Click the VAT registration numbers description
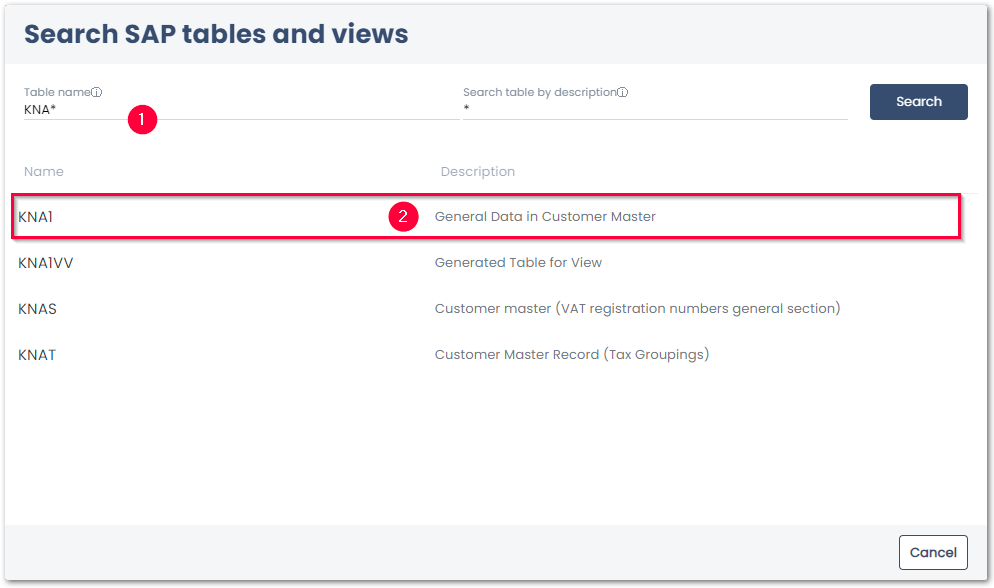 637,309
